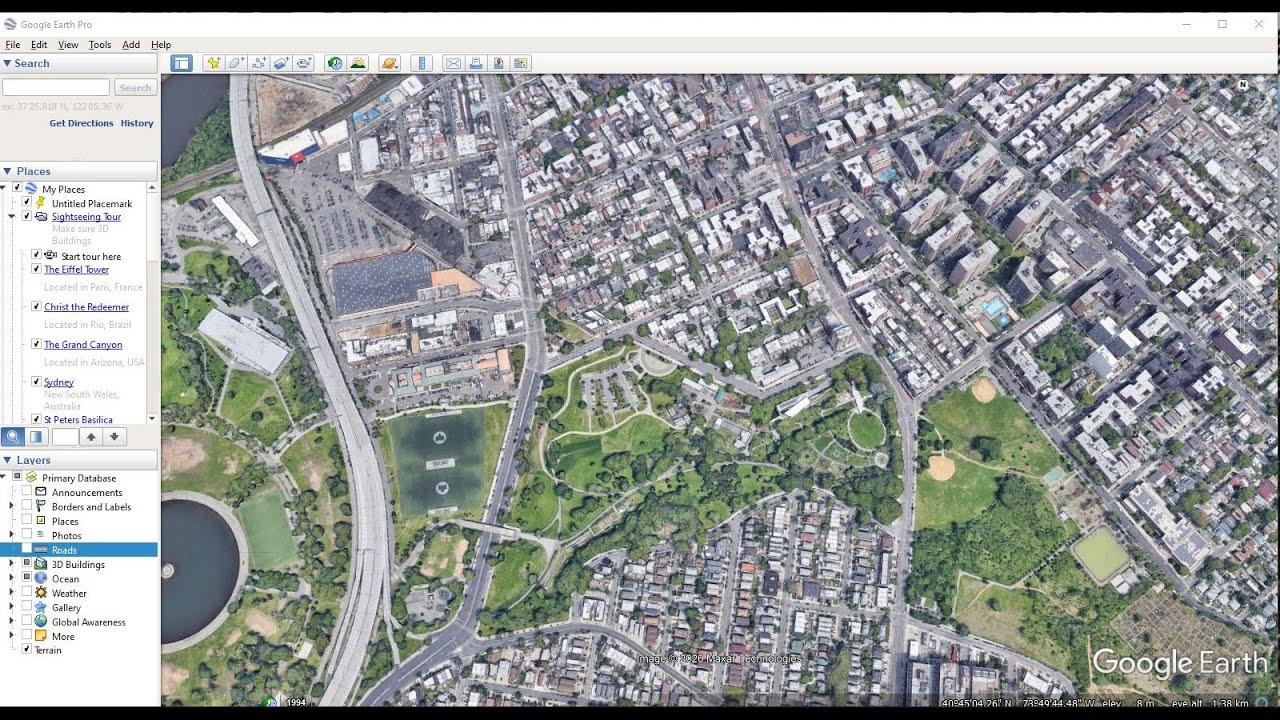The width and height of the screenshot is (1280, 720).
Task: Collapse the Places panel header triangle
Action: [x=7, y=171]
